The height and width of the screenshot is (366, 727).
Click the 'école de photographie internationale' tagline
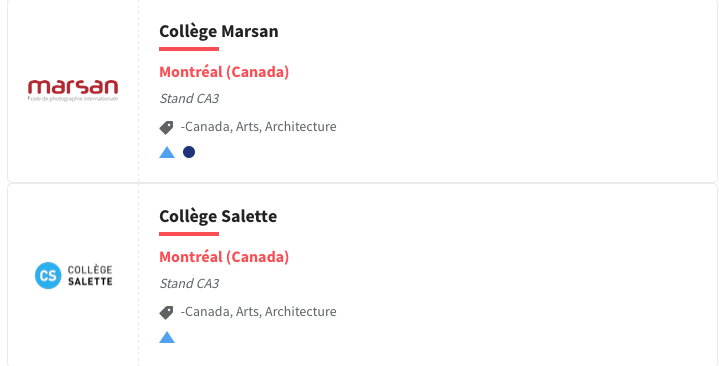73,99
